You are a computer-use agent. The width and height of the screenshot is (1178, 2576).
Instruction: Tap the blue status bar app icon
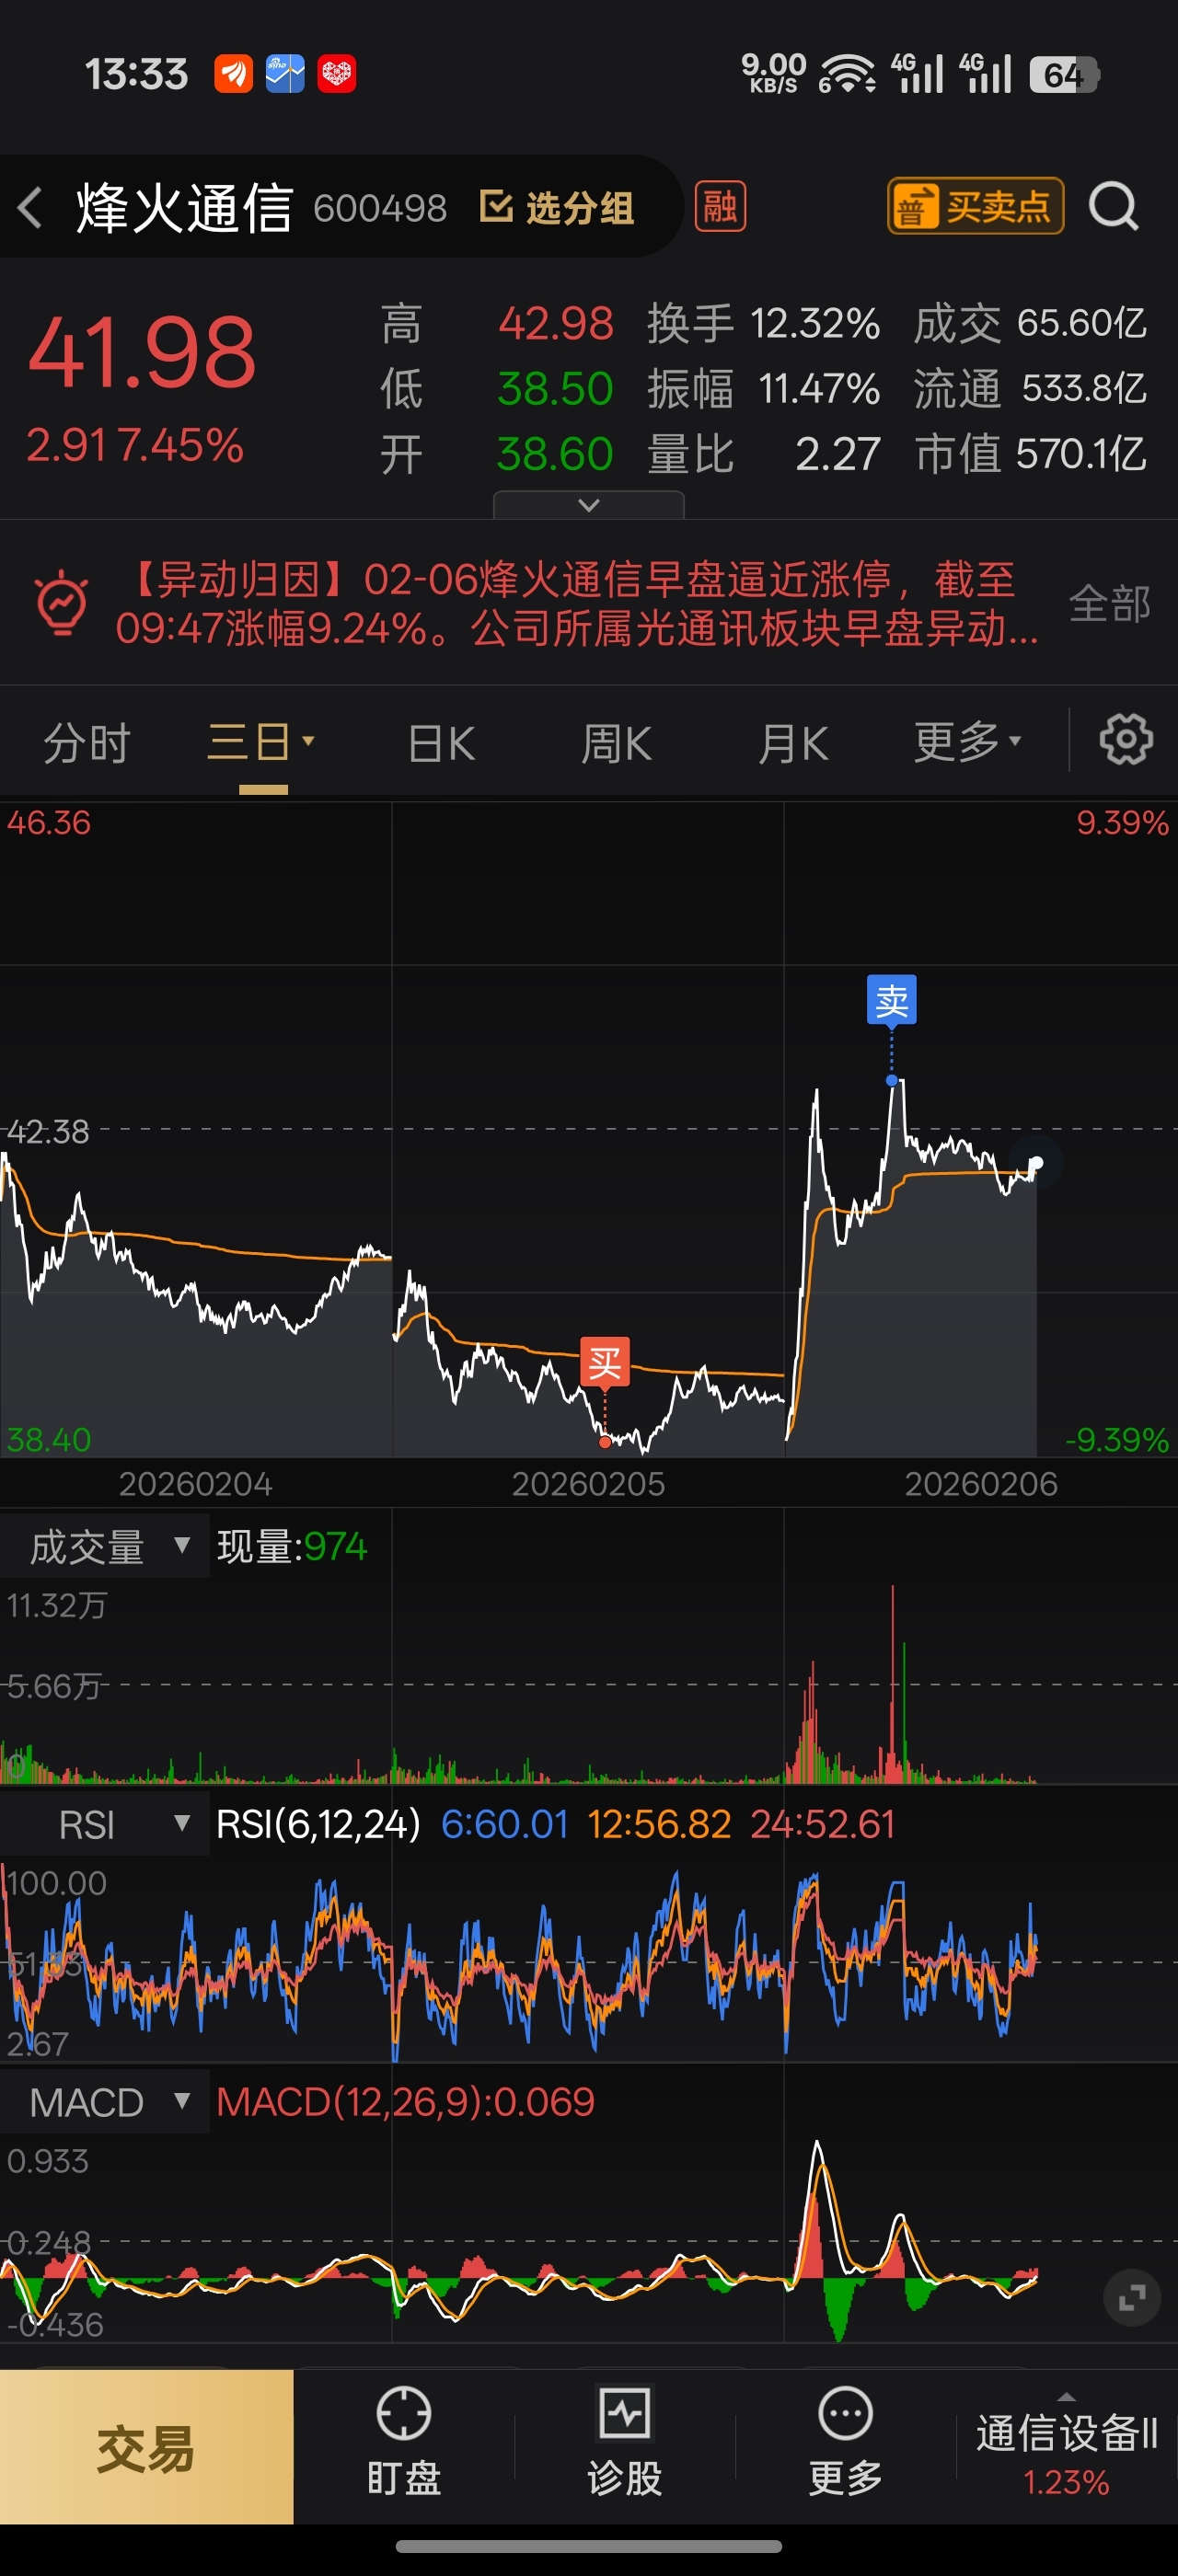pos(285,74)
